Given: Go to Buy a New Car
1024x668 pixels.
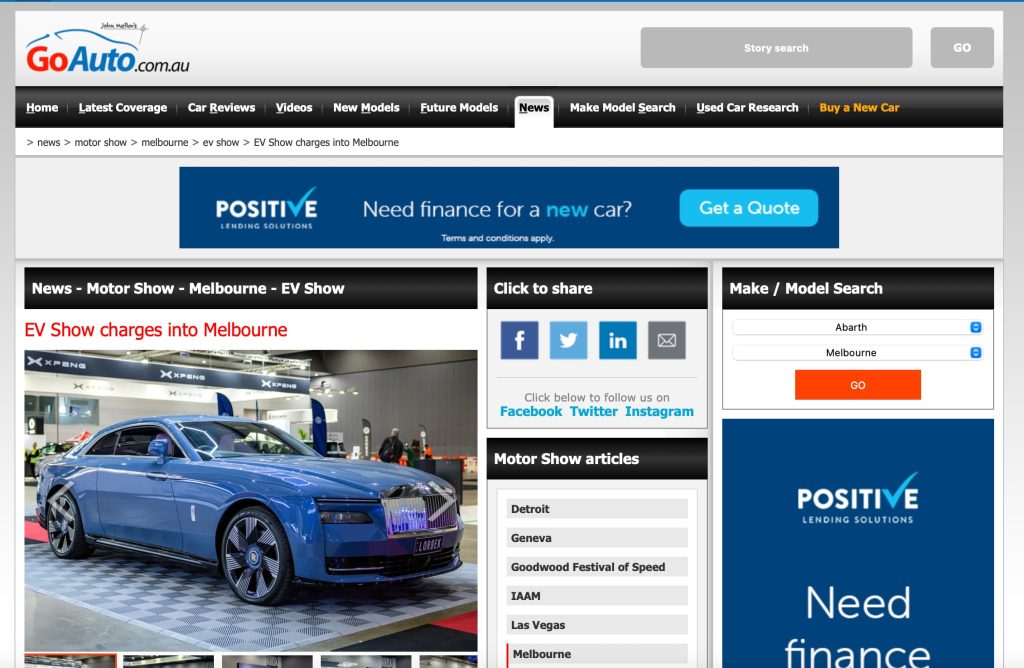Looking at the screenshot, I should (x=859, y=108).
